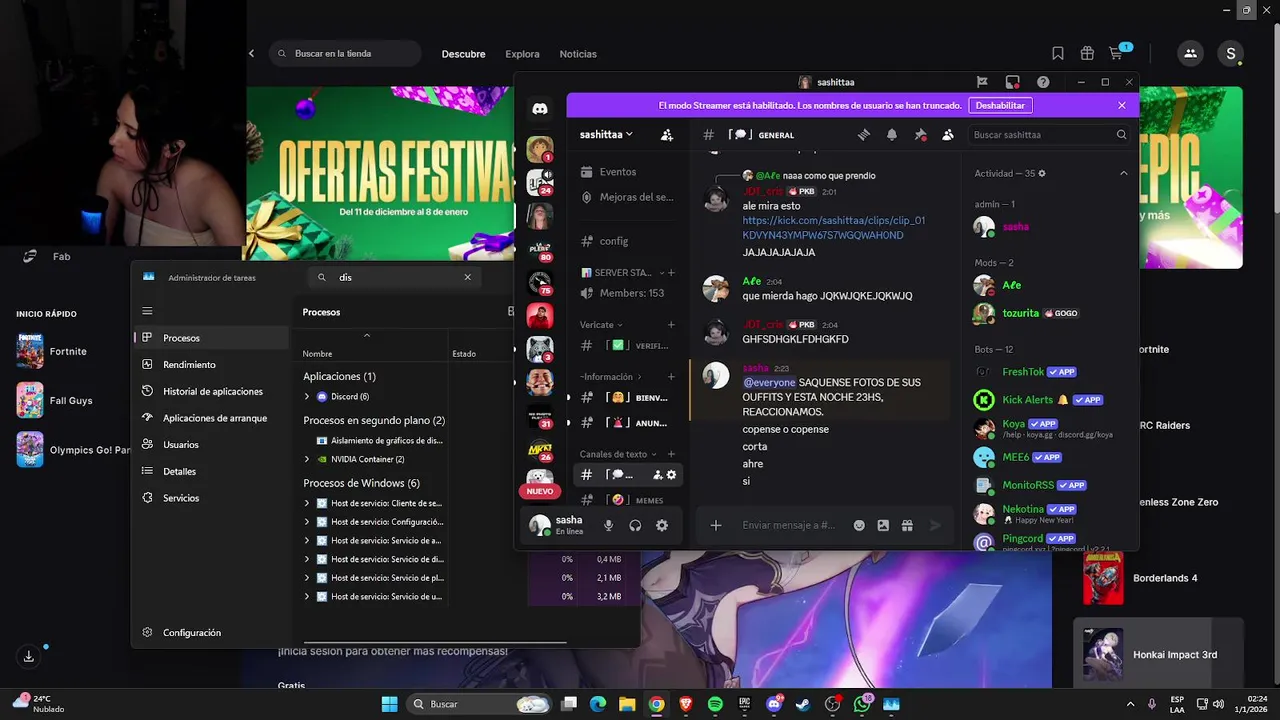
Task: Open Discord user settings gear
Action: click(662, 525)
